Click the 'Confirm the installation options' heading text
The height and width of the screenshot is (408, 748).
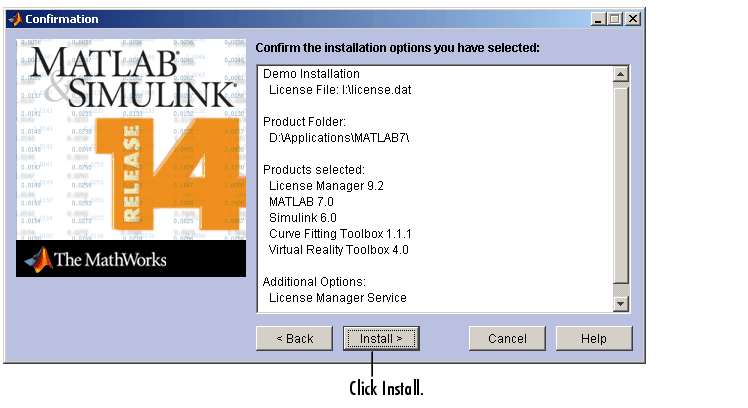point(397,48)
